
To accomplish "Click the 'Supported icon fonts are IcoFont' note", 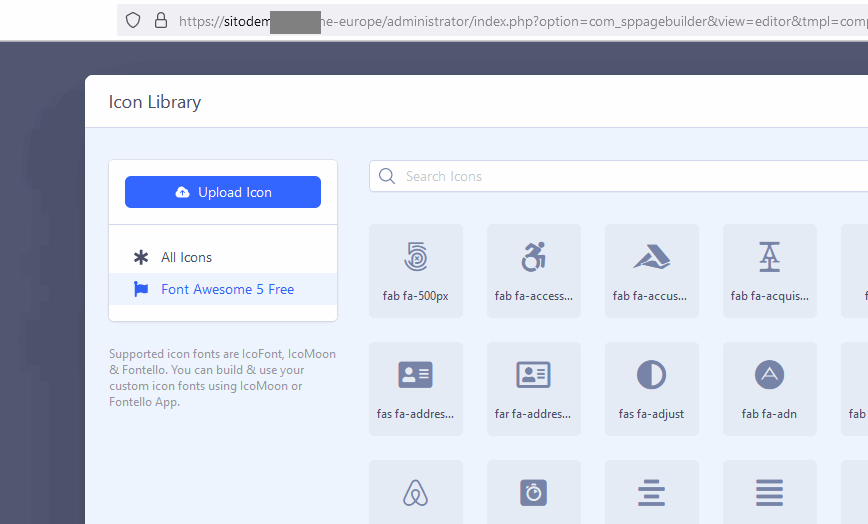I will coord(222,377).
